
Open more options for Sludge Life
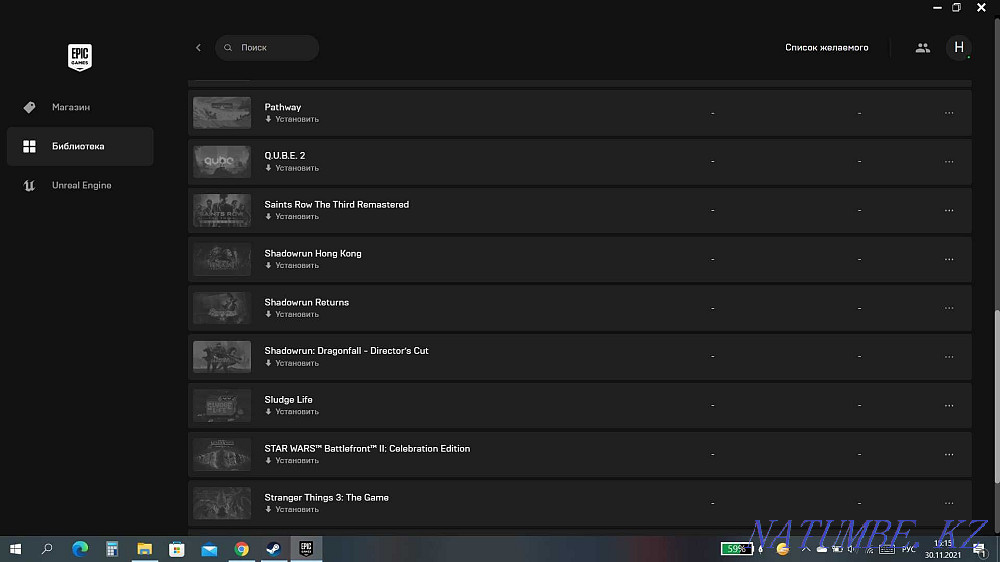coord(949,406)
